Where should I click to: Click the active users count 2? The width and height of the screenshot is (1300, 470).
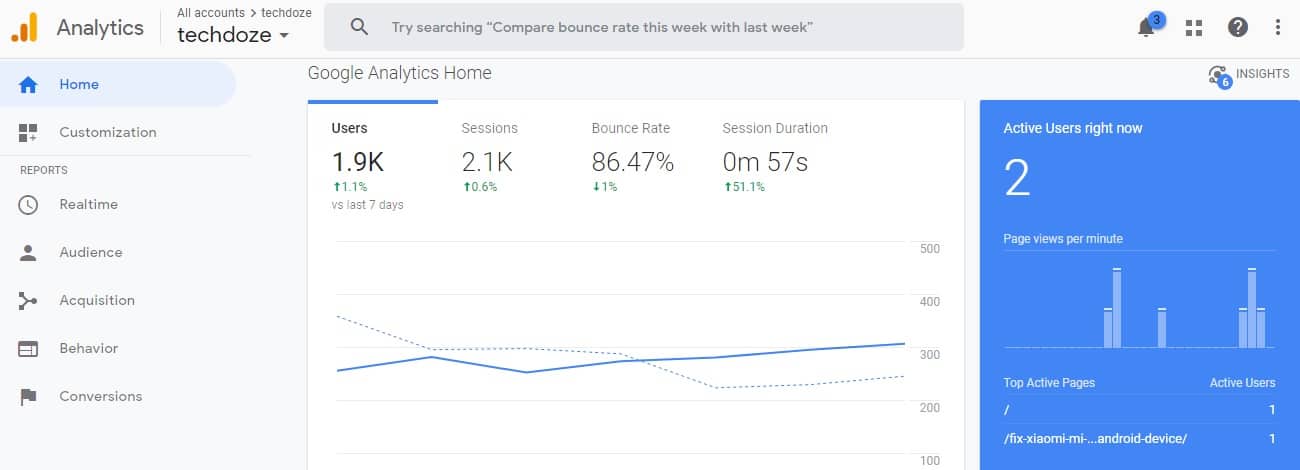[1017, 179]
